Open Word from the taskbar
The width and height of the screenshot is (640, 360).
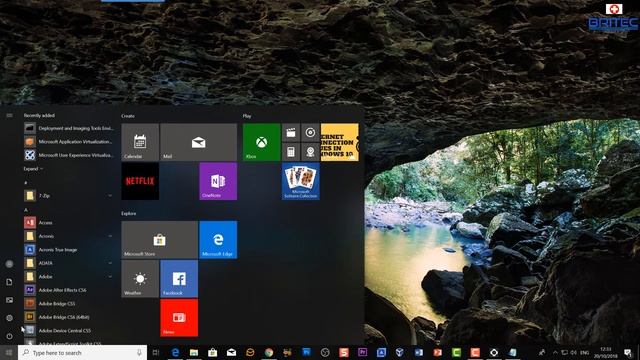419,353
